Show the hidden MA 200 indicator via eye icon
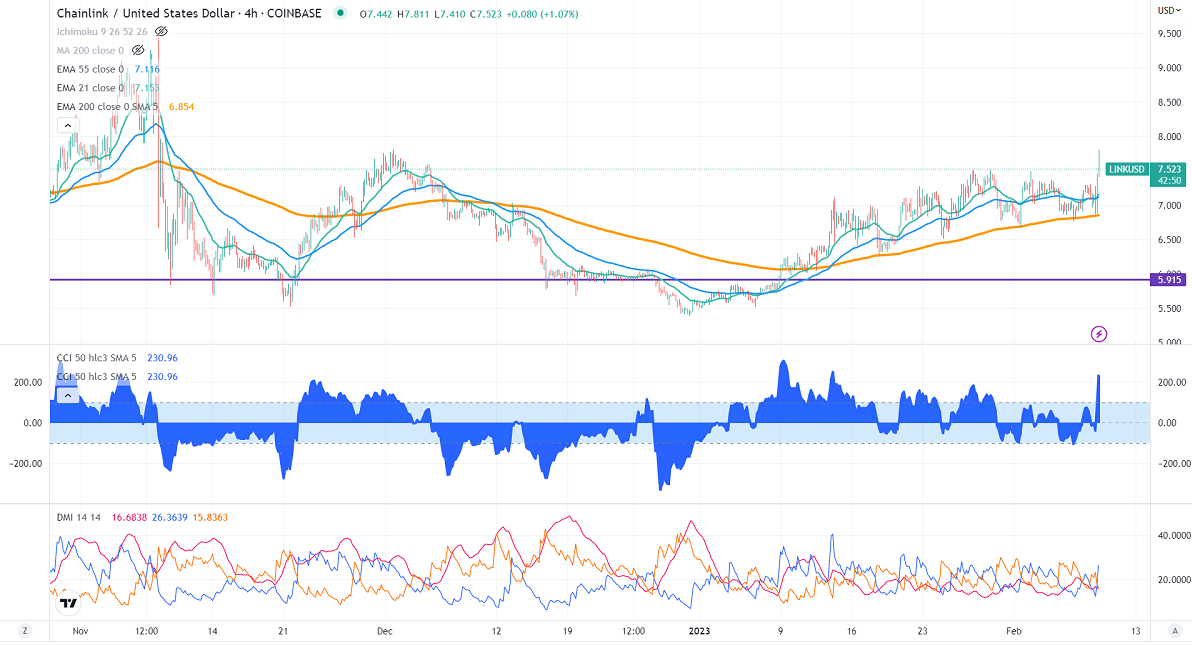The width and height of the screenshot is (1192, 646). click(137, 50)
